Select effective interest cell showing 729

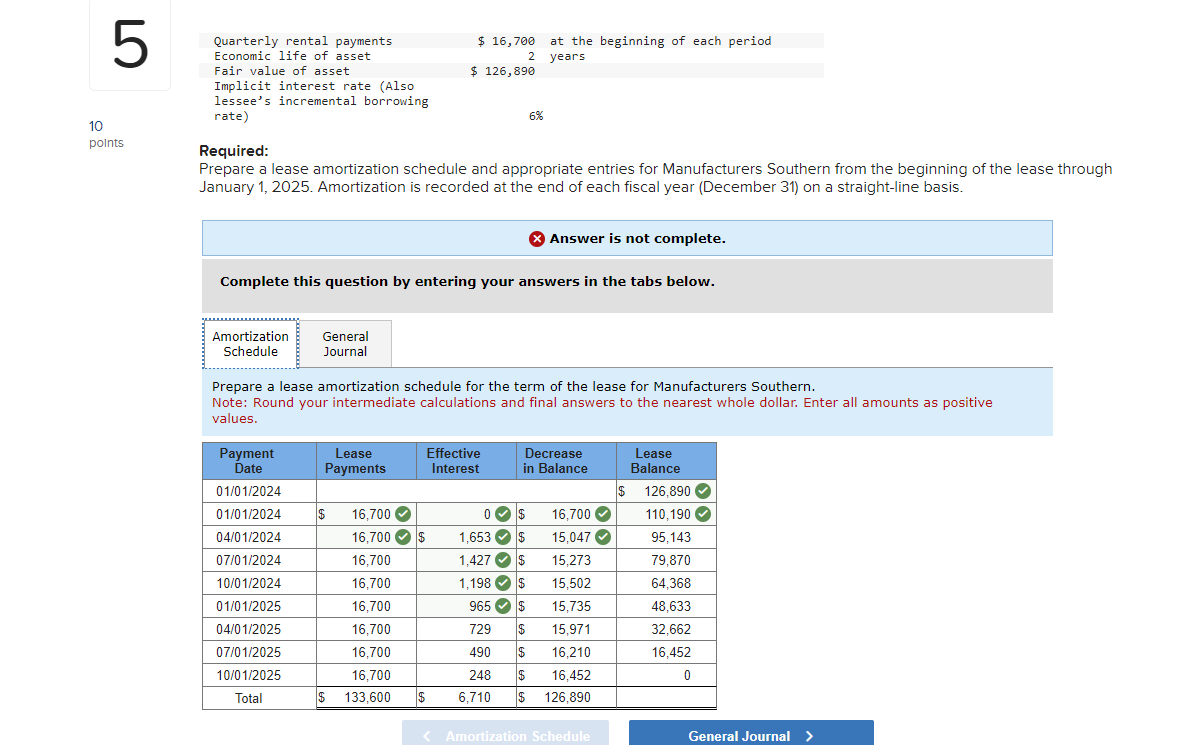click(466, 630)
